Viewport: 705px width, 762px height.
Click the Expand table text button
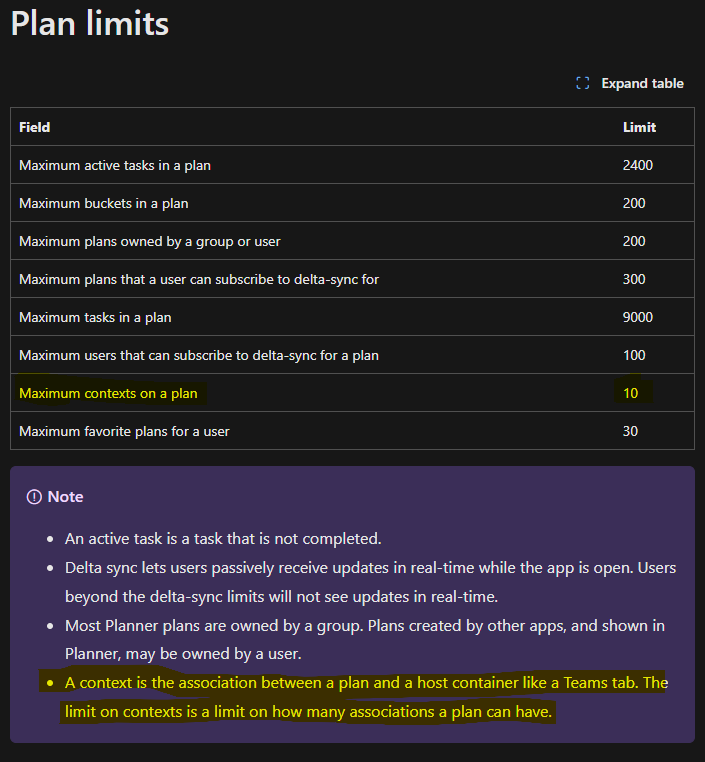[642, 84]
